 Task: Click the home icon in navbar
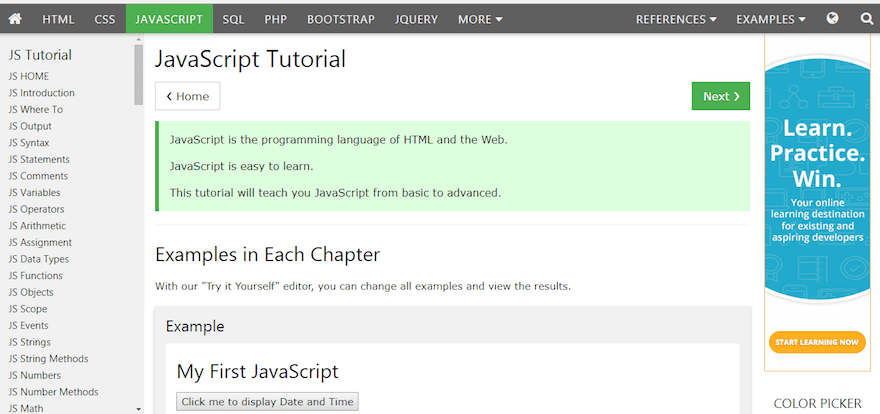click(x=15, y=18)
